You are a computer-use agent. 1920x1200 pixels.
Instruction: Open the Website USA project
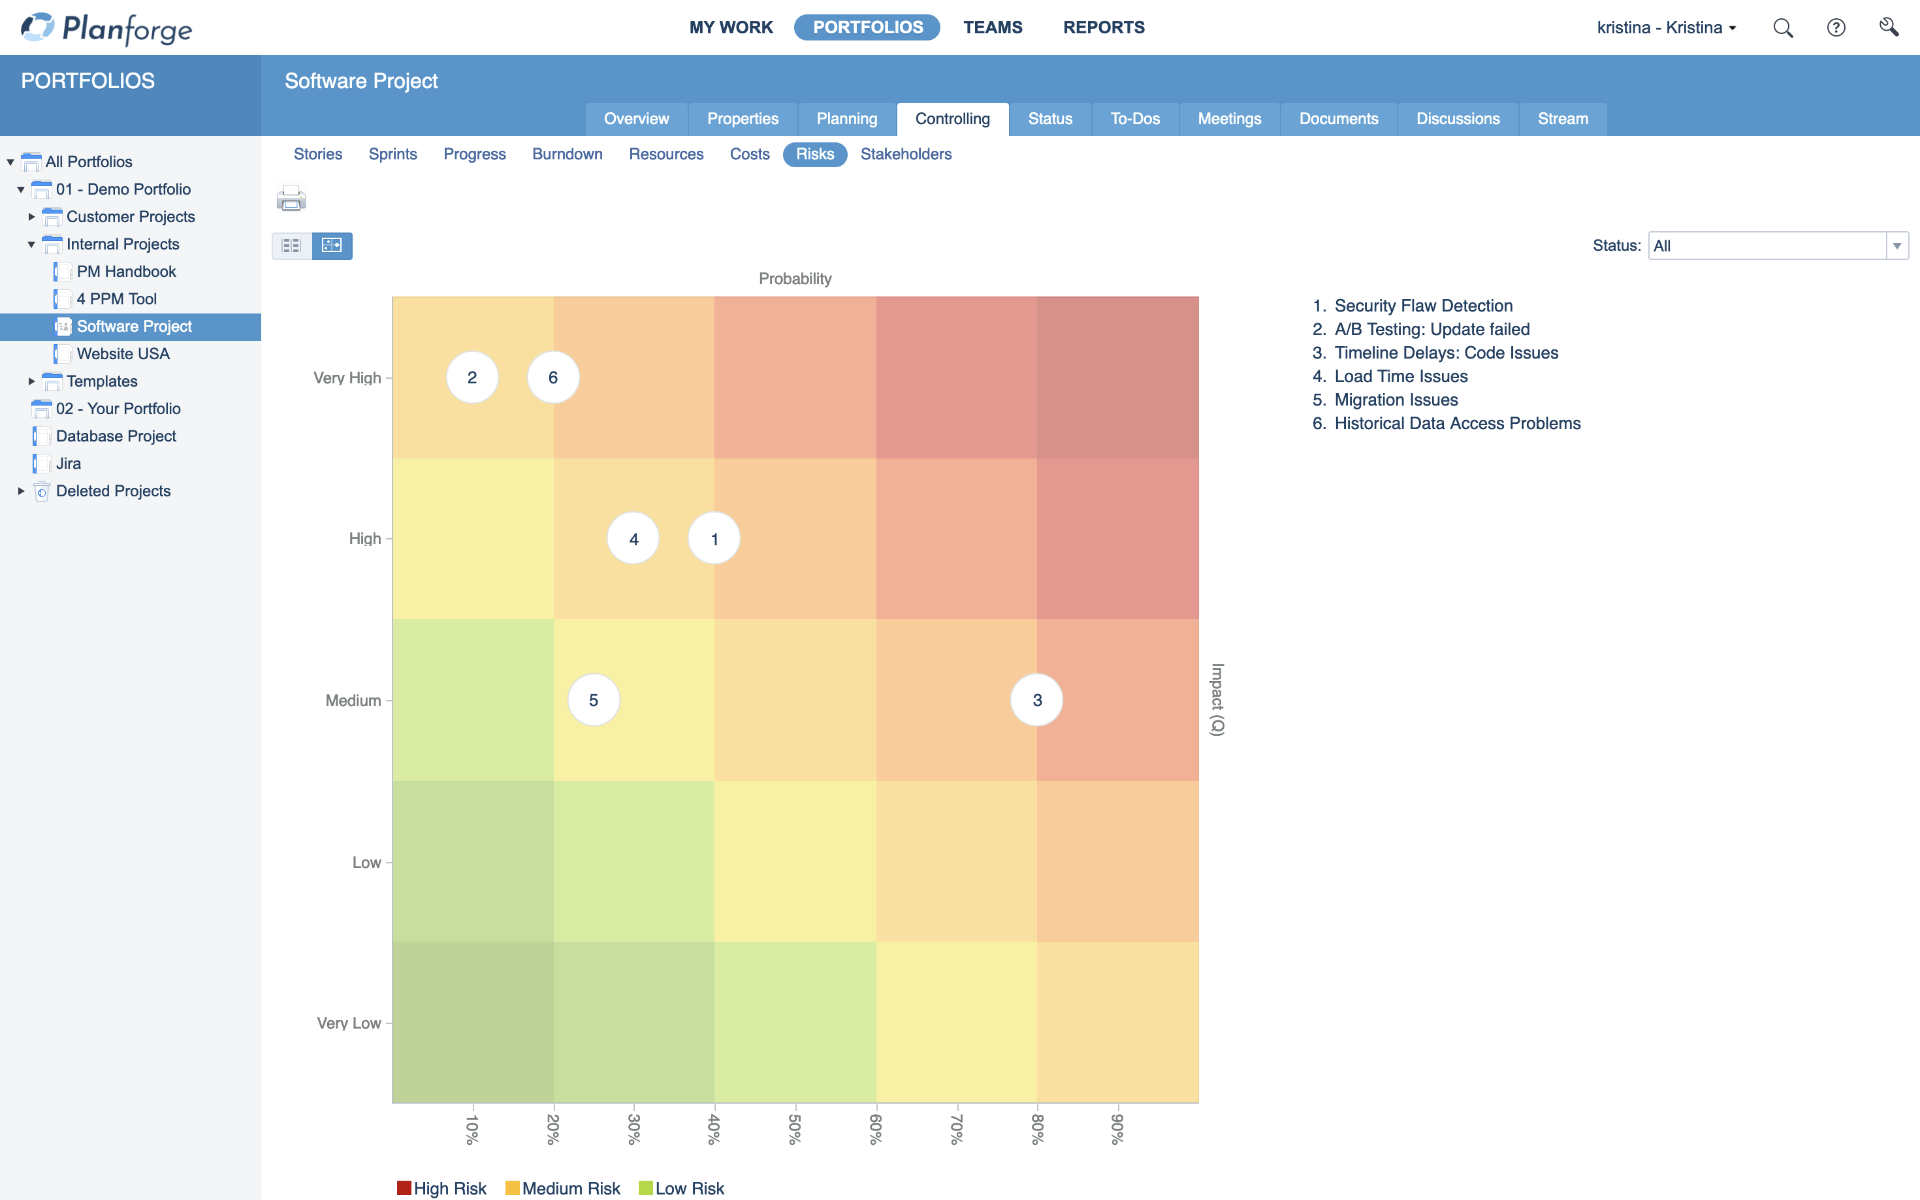click(123, 353)
